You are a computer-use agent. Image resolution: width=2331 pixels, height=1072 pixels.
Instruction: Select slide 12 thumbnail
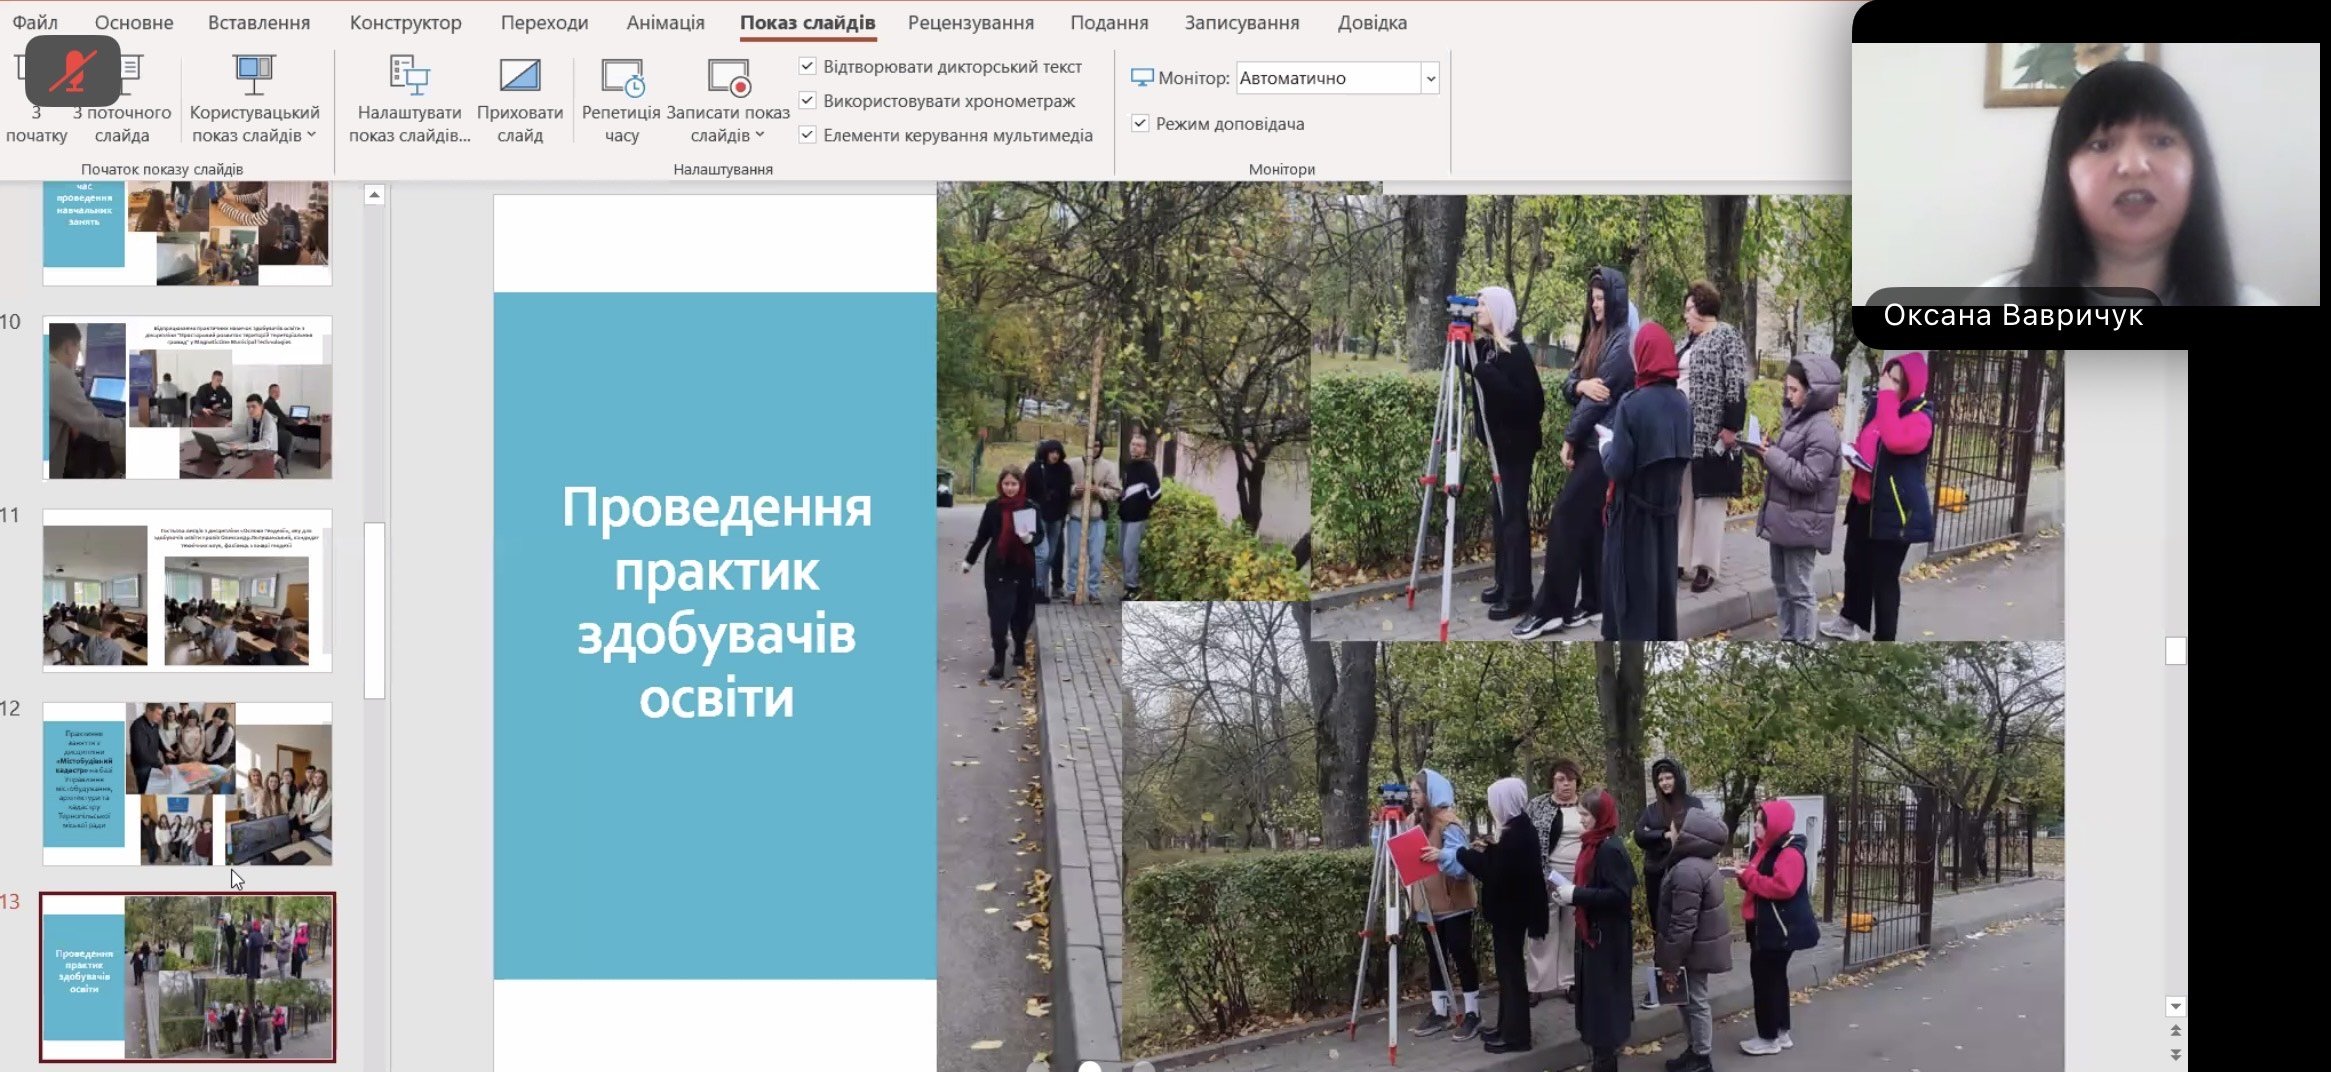[187, 783]
